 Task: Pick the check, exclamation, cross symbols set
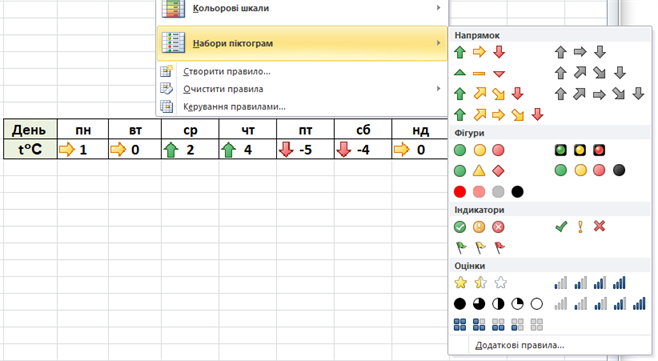click(x=580, y=227)
